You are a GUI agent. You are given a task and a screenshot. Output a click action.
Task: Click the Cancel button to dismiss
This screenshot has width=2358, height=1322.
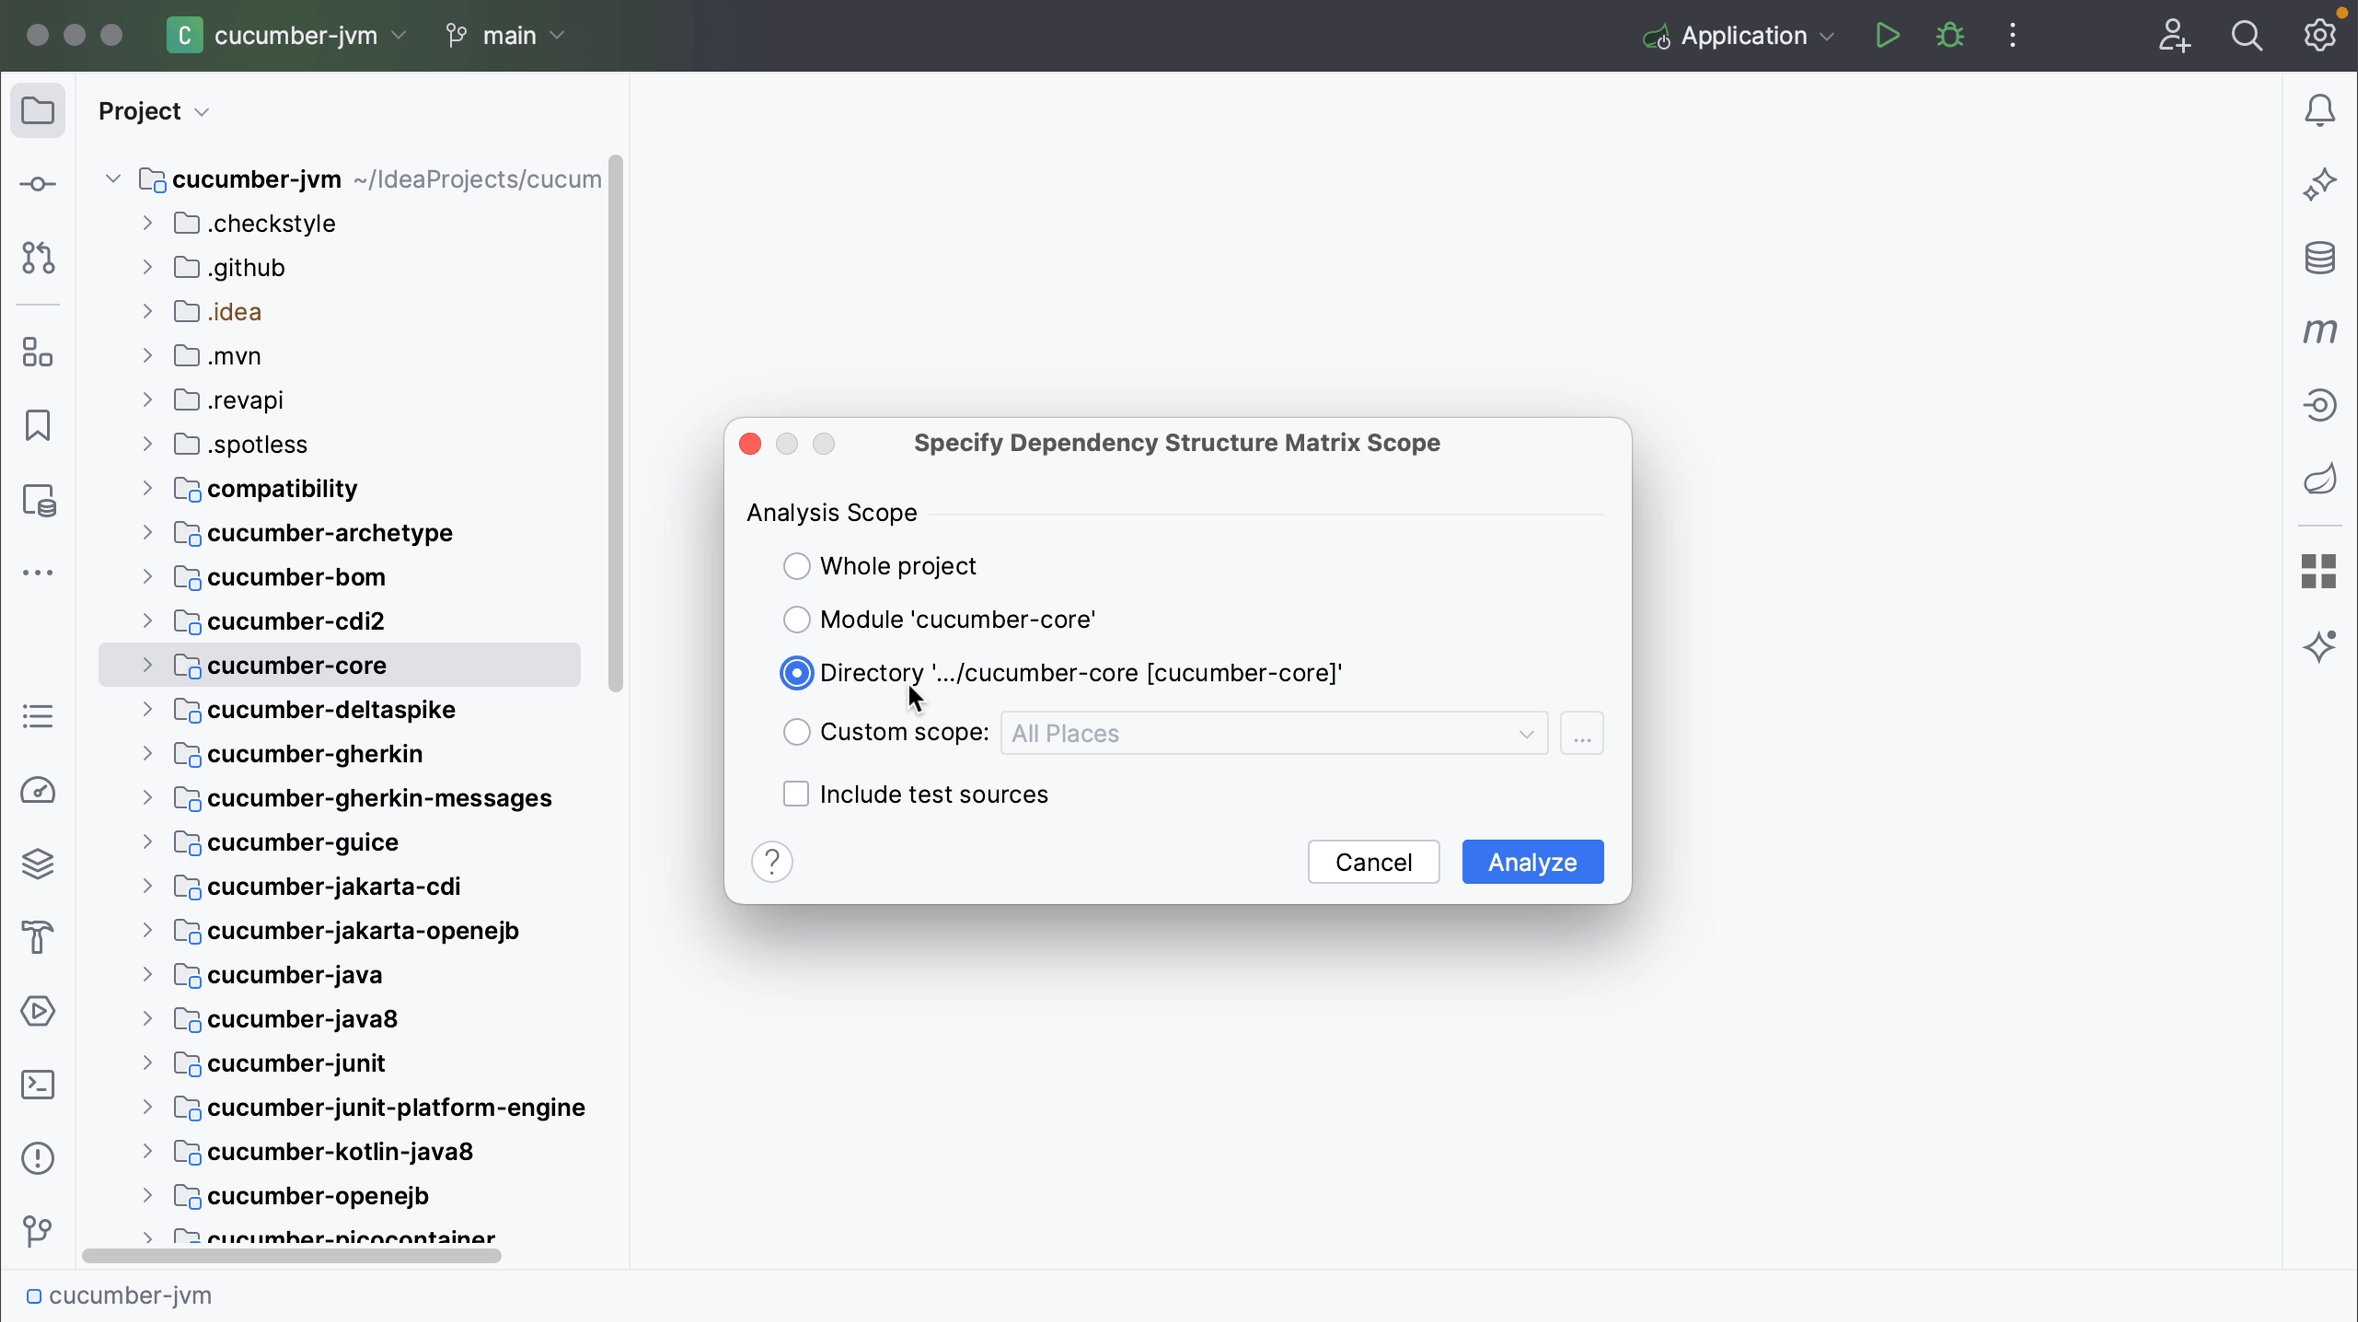[x=1373, y=862]
